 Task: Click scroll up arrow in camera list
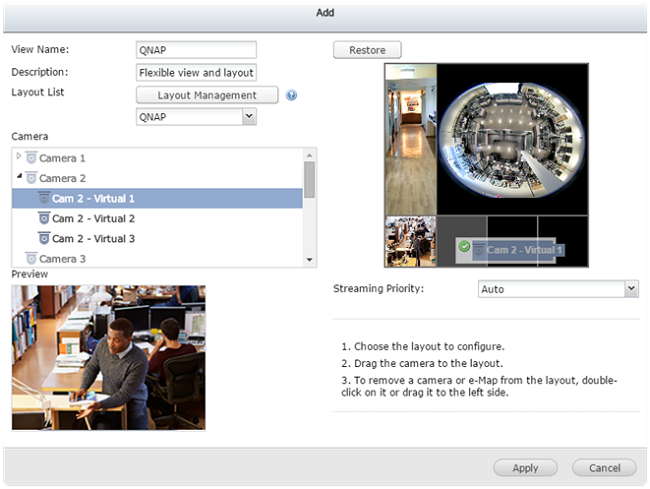(x=309, y=155)
